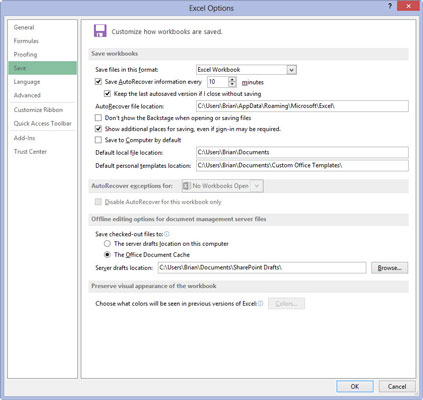
Task: Click Server drafts location field
Action: tap(262, 268)
